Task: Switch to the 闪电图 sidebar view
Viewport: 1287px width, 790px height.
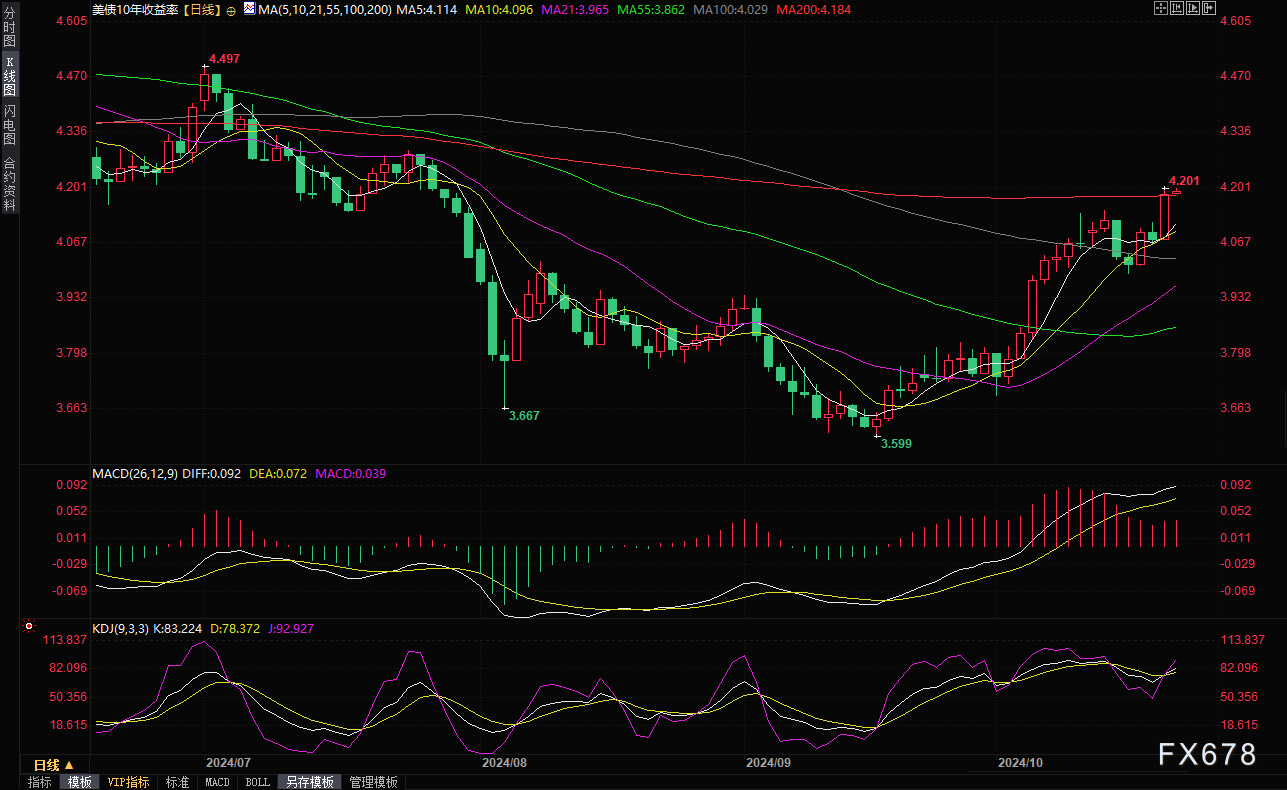Action: pos(10,125)
